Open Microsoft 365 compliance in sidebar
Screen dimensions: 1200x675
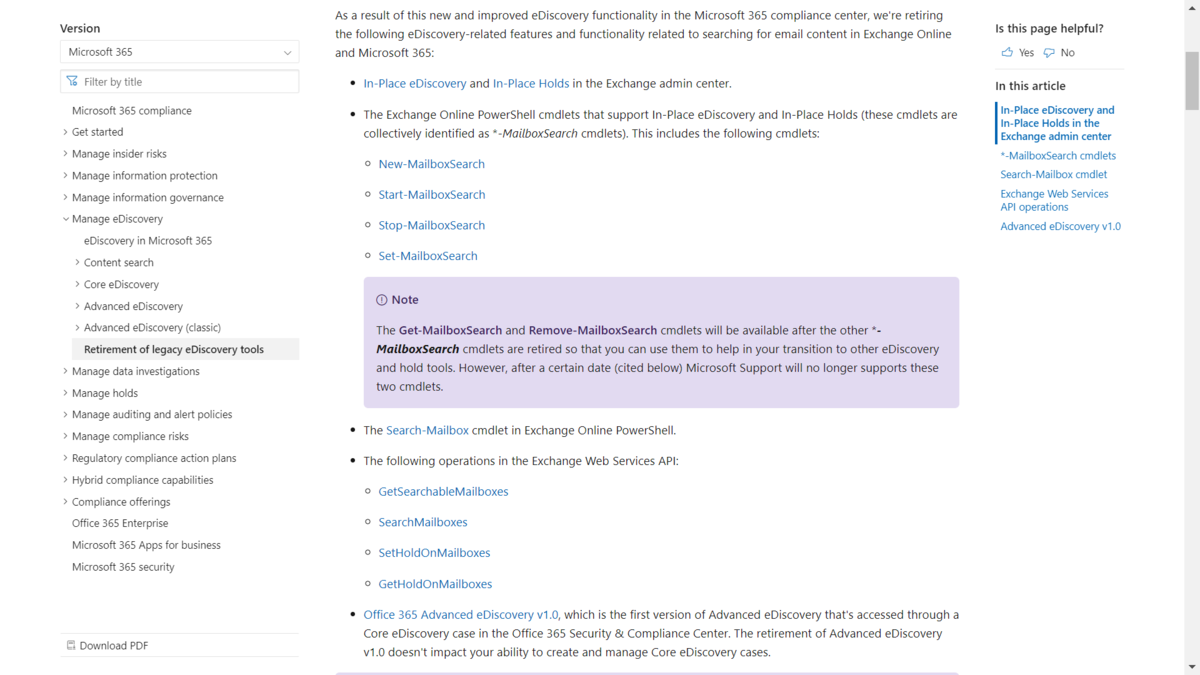click(132, 110)
